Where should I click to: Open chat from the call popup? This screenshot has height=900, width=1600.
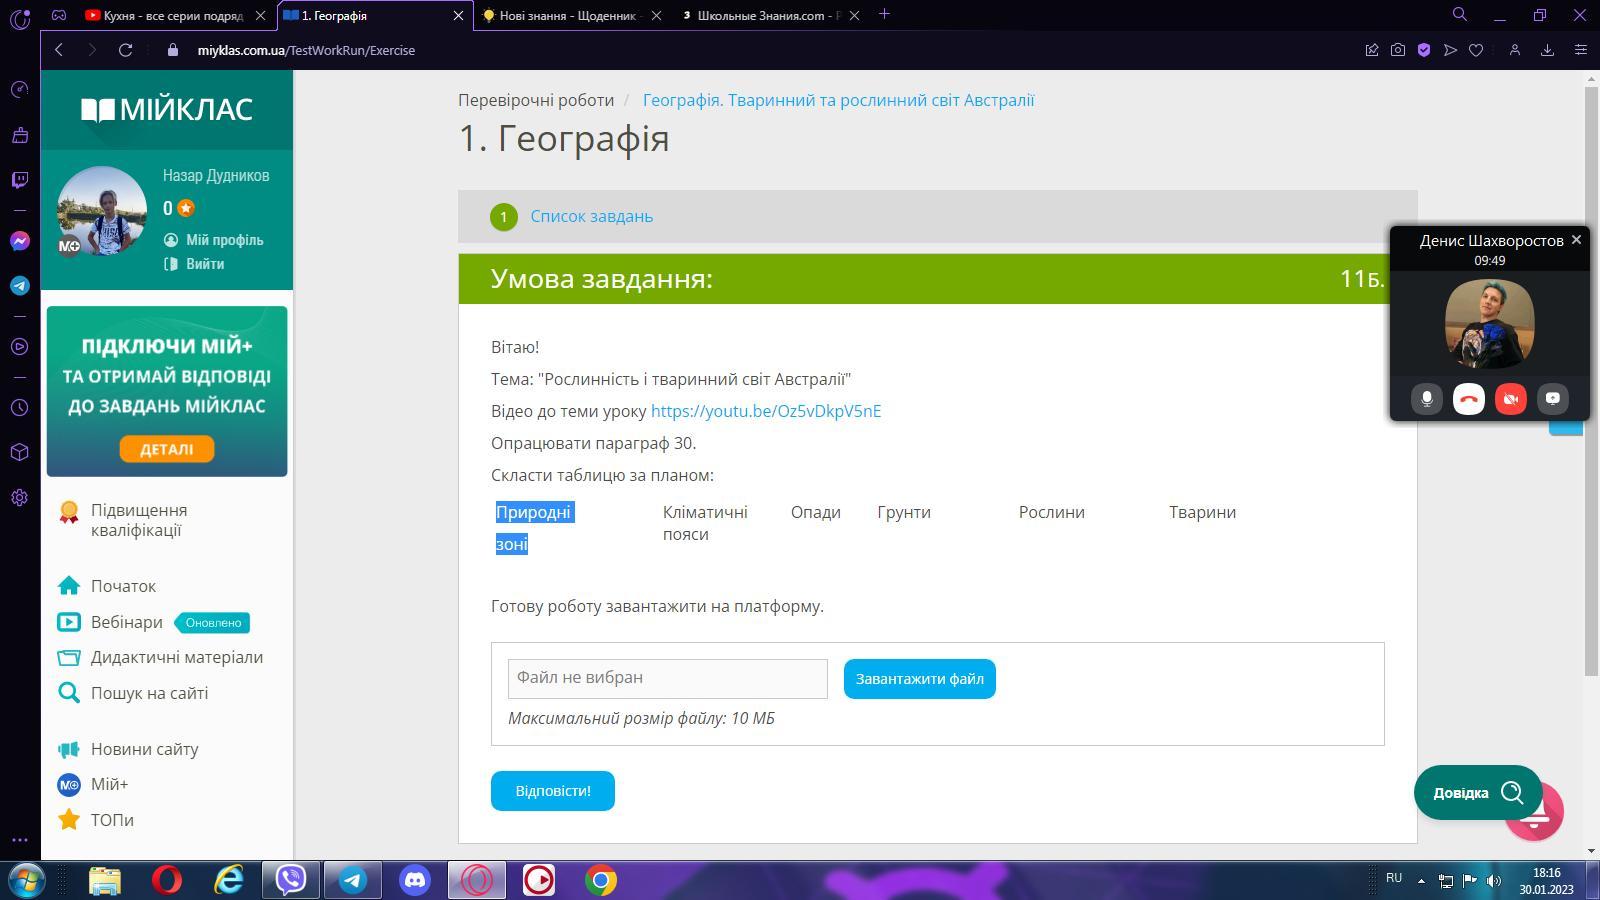pyautogui.click(x=1552, y=398)
